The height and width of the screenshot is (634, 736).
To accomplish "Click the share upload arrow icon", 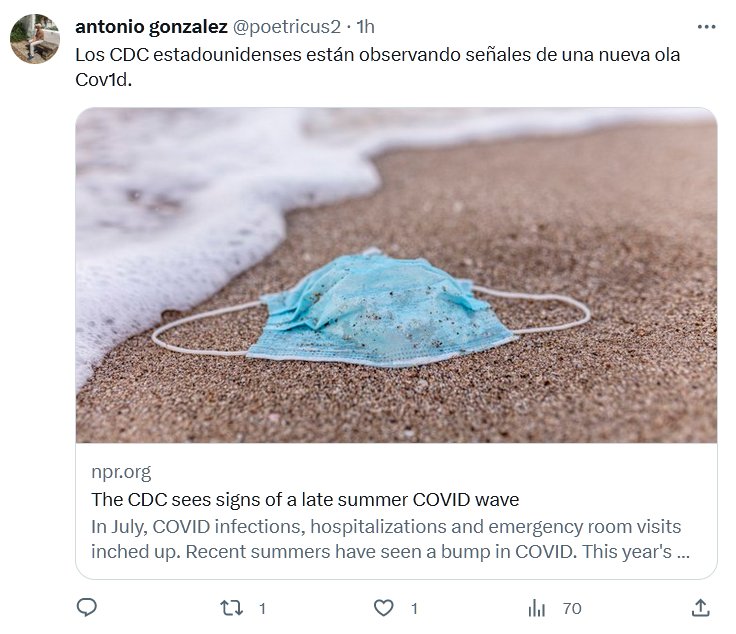I will (x=700, y=608).
